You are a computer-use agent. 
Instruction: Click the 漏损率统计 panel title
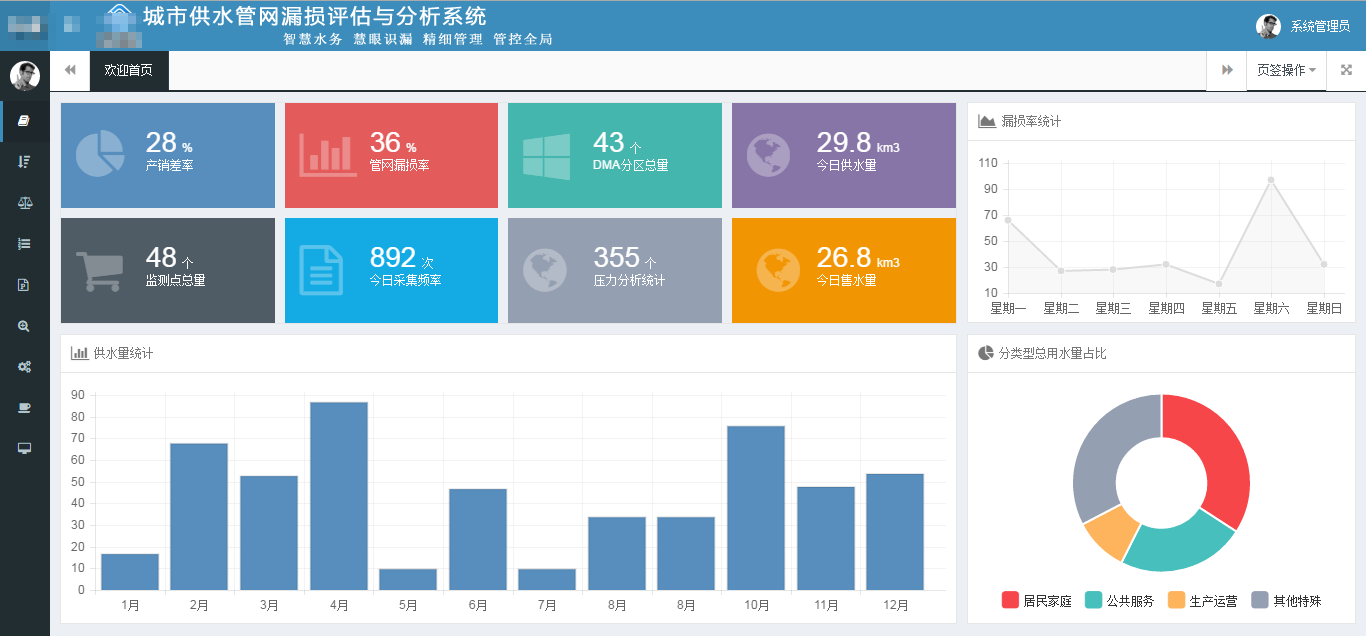[1031, 121]
